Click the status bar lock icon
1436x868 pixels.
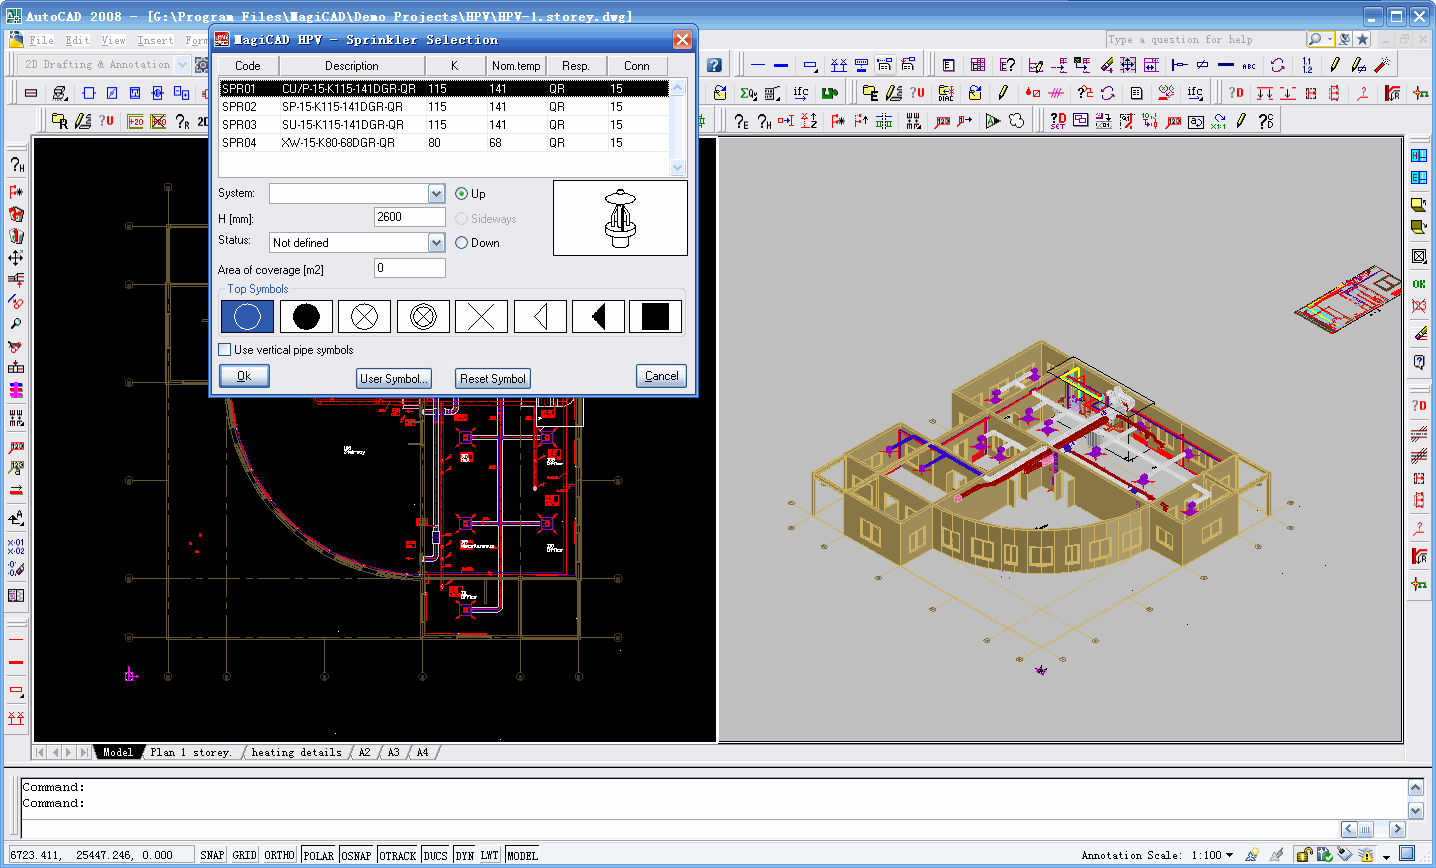tap(1304, 854)
